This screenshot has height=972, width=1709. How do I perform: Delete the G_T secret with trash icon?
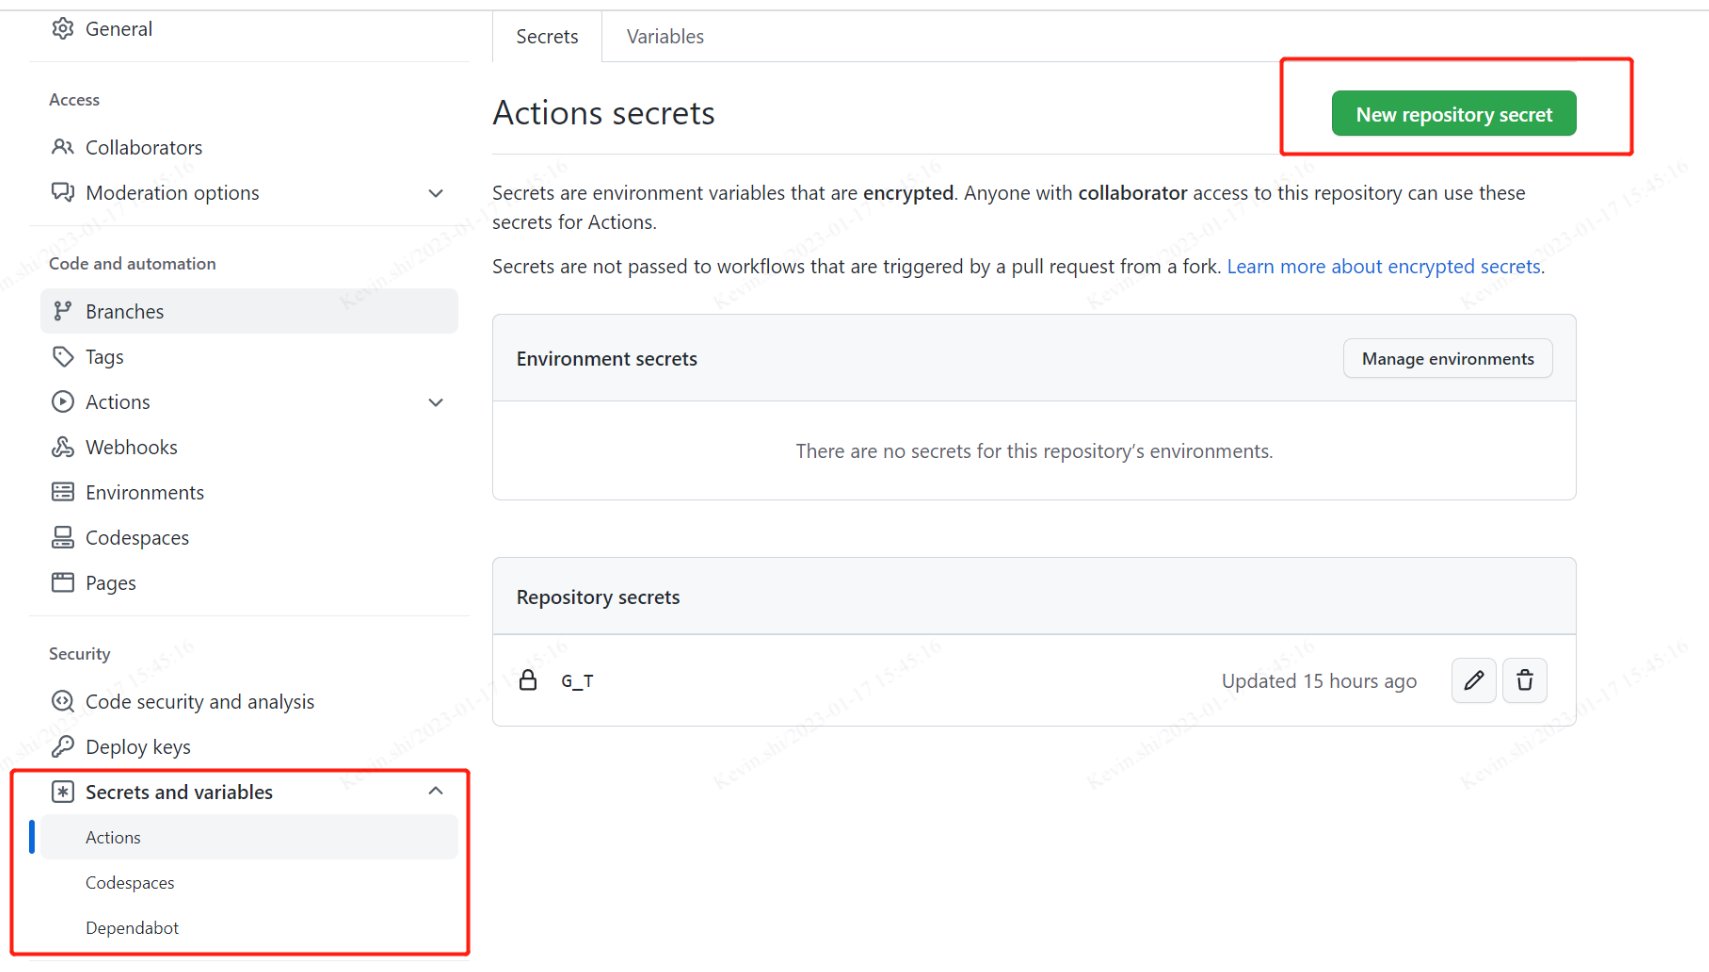tap(1524, 680)
